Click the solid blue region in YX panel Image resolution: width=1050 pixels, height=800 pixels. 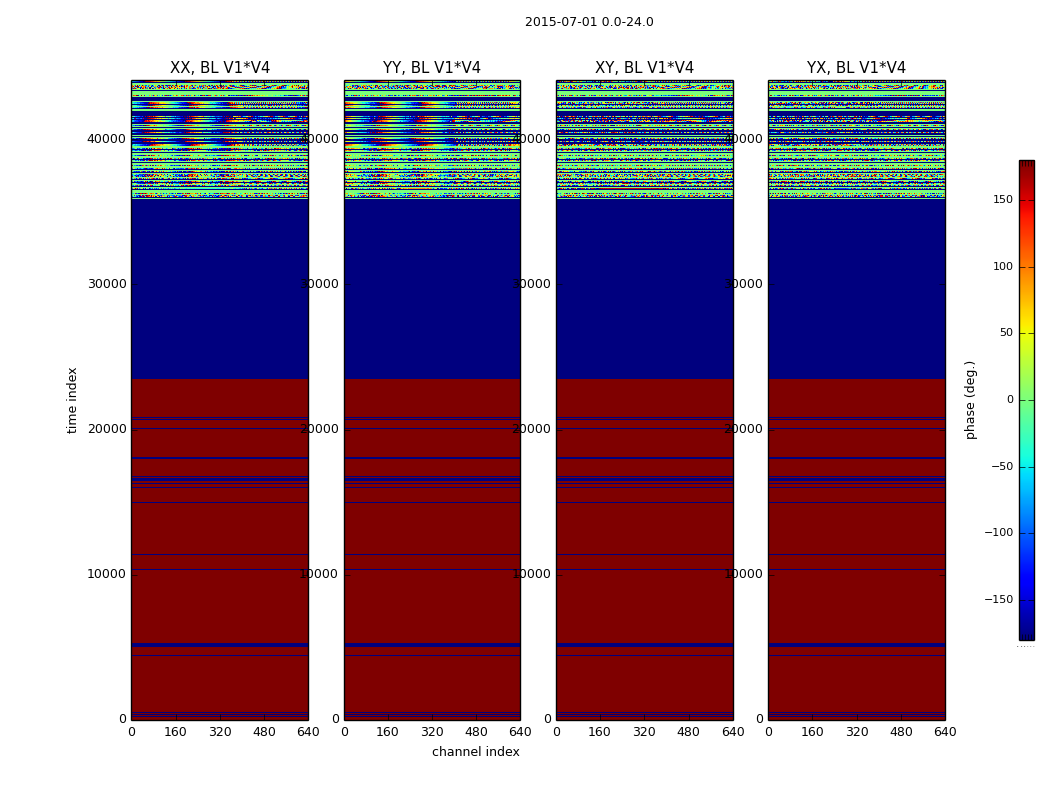(x=856, y=290)
